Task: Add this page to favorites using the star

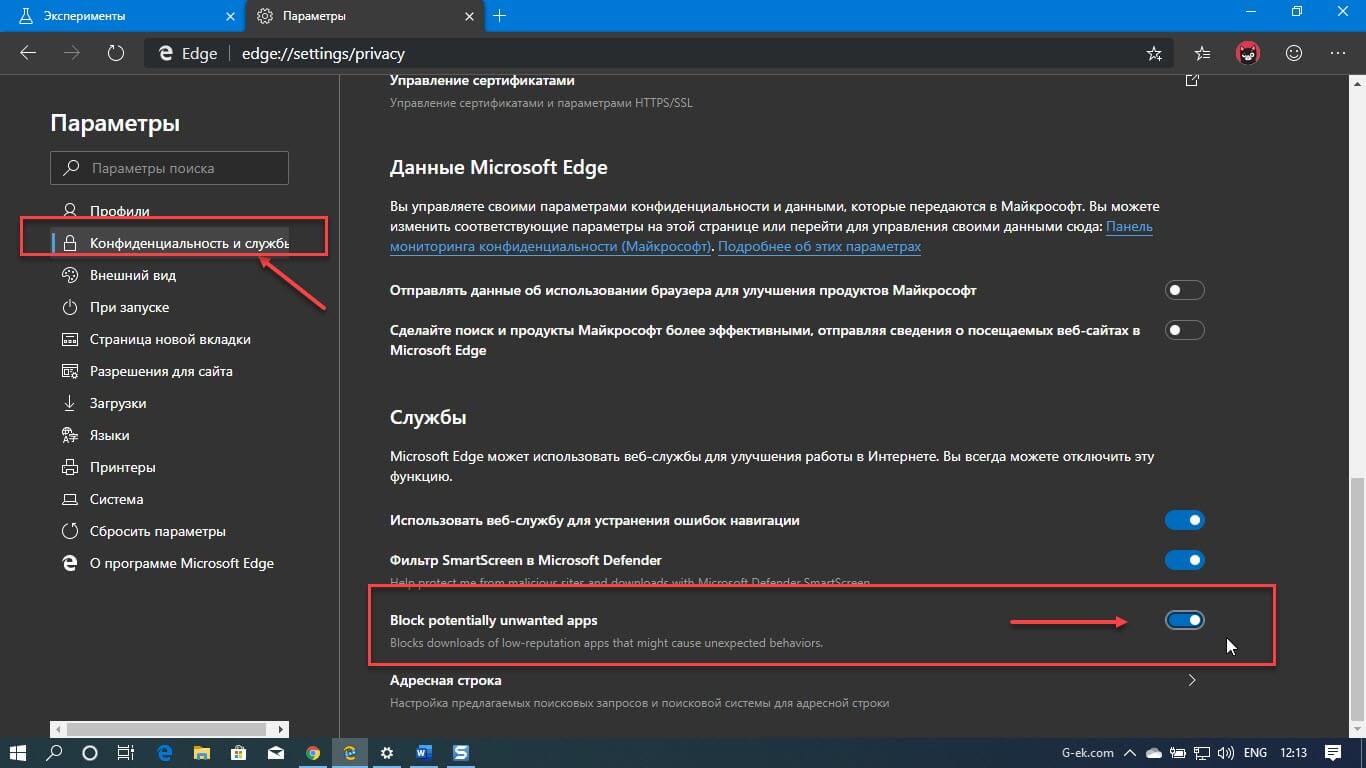Action: click(1154, 53)
